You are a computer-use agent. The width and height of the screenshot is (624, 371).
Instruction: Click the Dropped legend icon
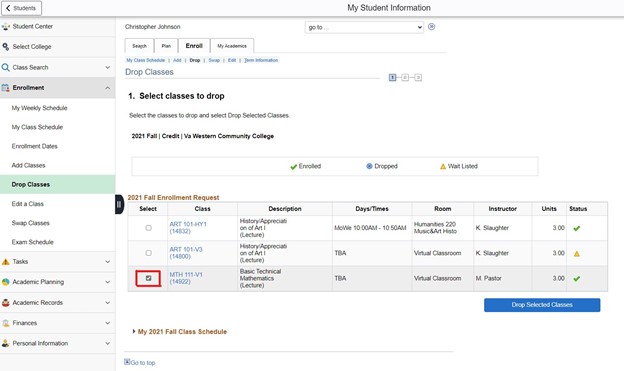point(369,166)
